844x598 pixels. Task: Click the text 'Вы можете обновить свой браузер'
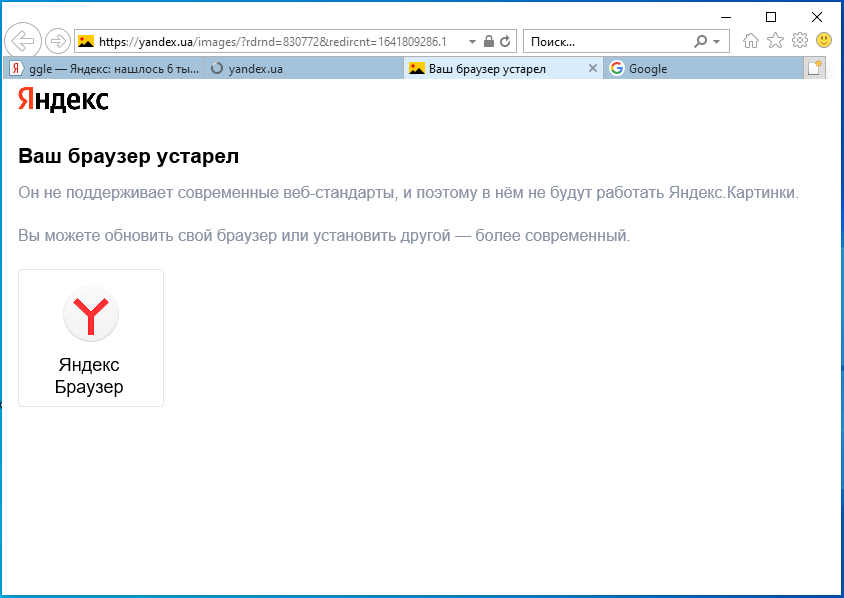147,236
